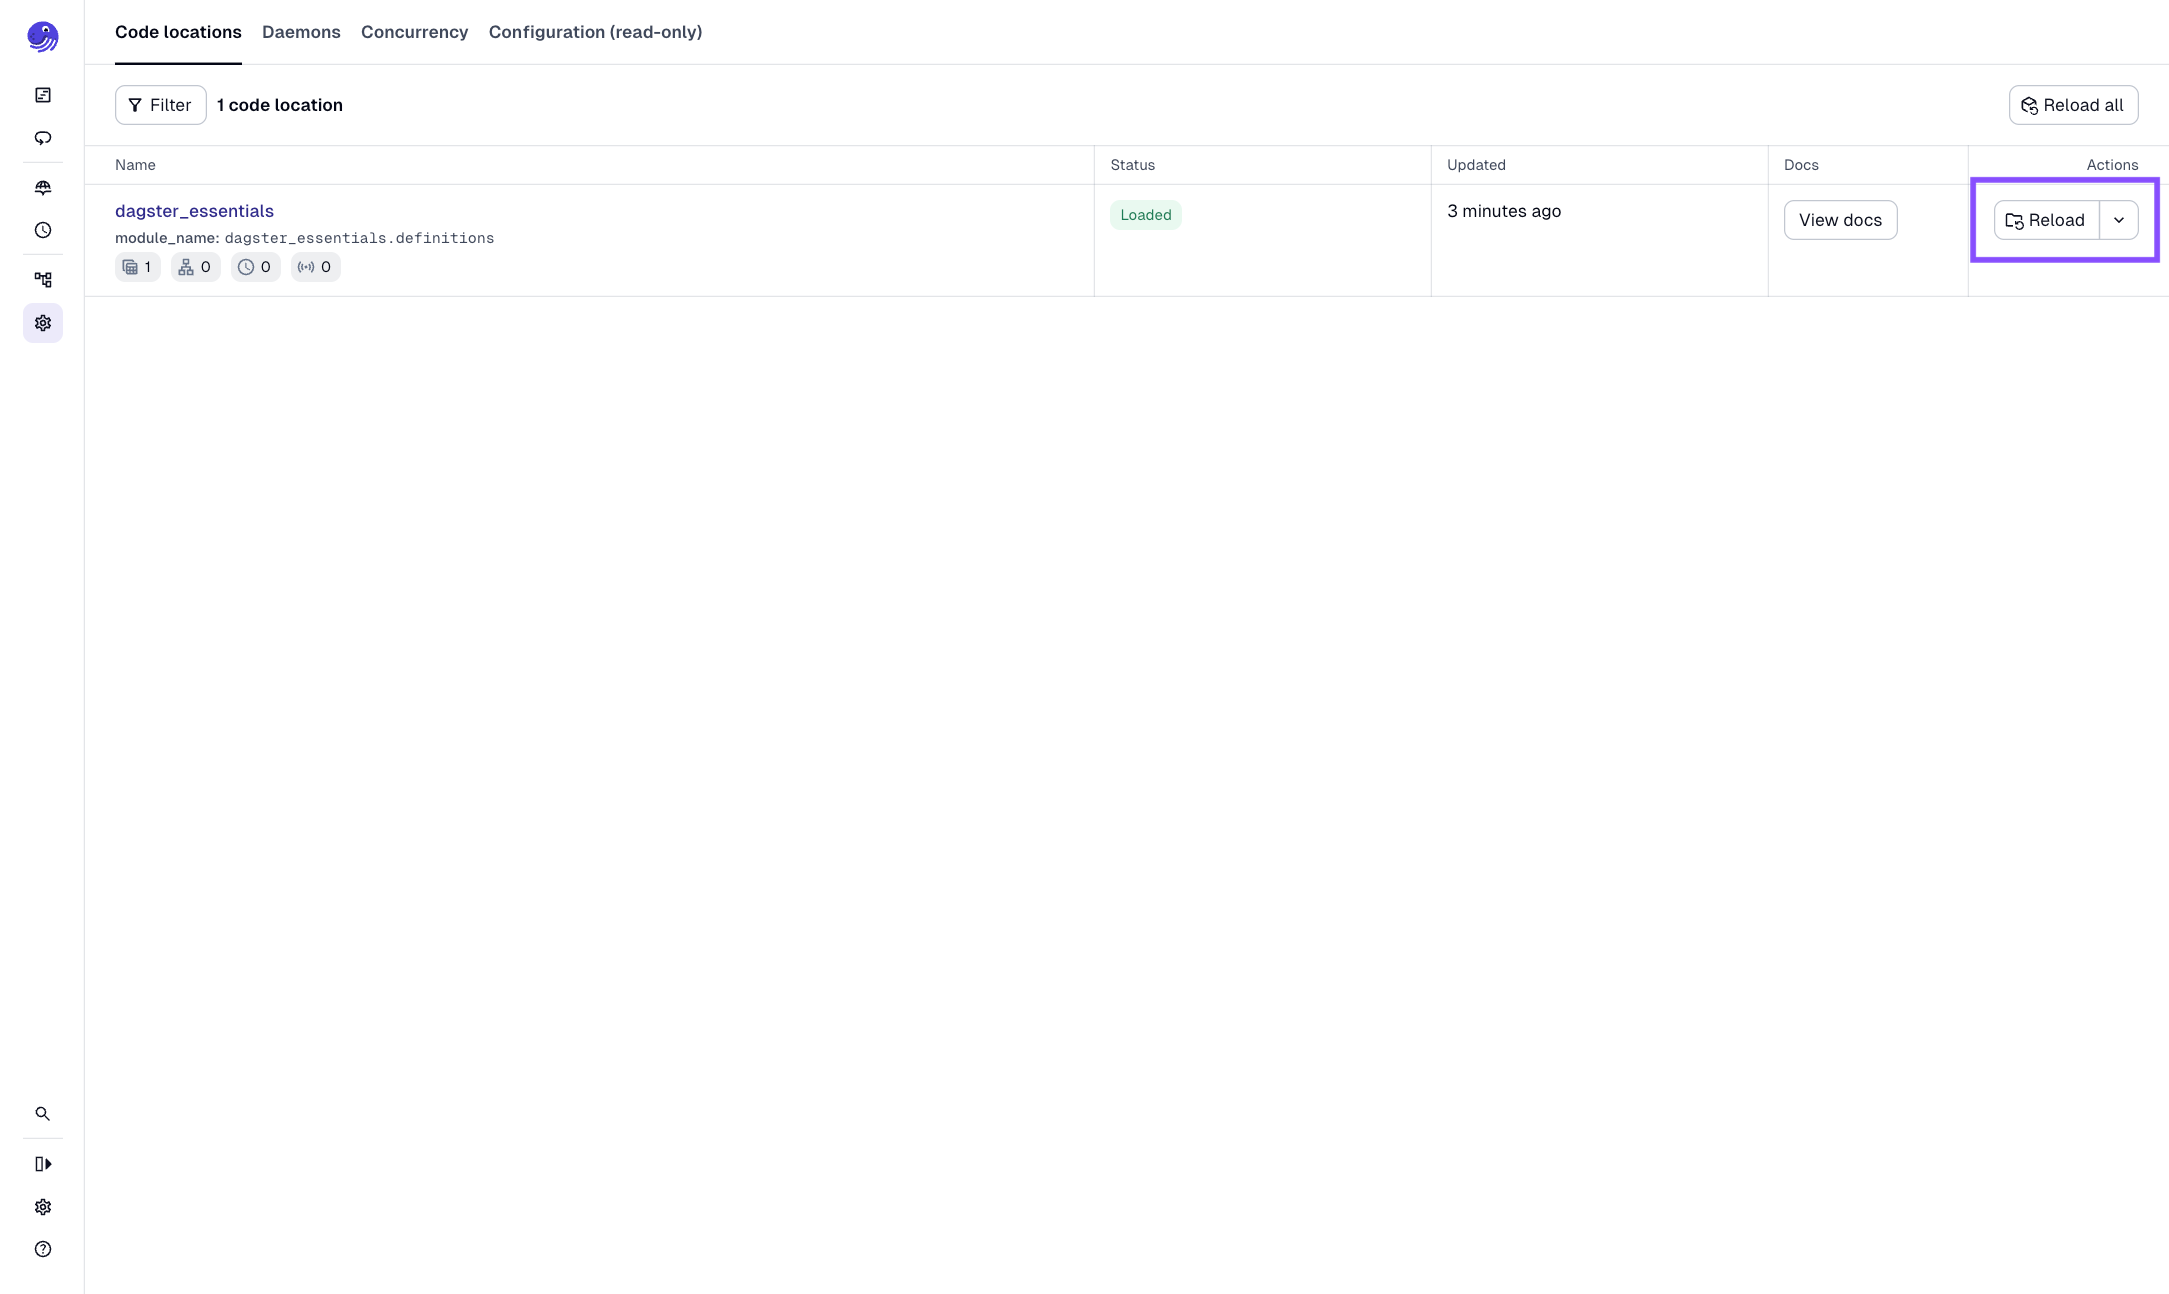Expand the Reload dropdown chevron for dagster_essentials
The height and width of the screenshot is (1294, 2169).
tap(2118, 220)
